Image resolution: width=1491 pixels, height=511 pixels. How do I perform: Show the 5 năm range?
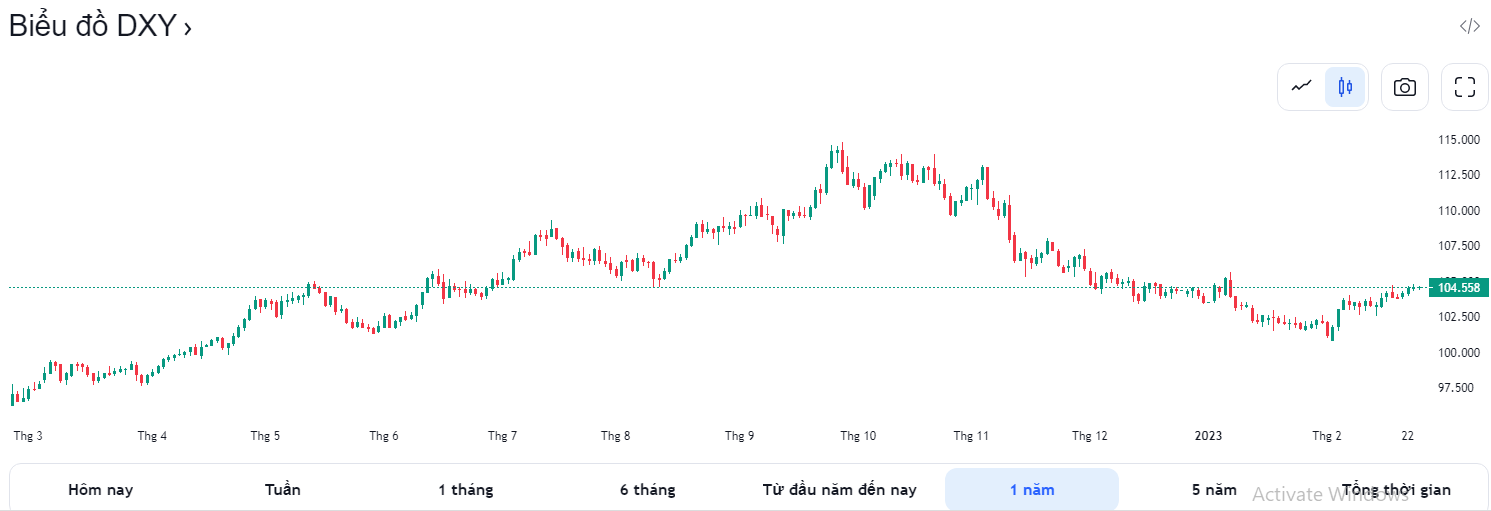pyautogui.click(x=1214, y=490)
